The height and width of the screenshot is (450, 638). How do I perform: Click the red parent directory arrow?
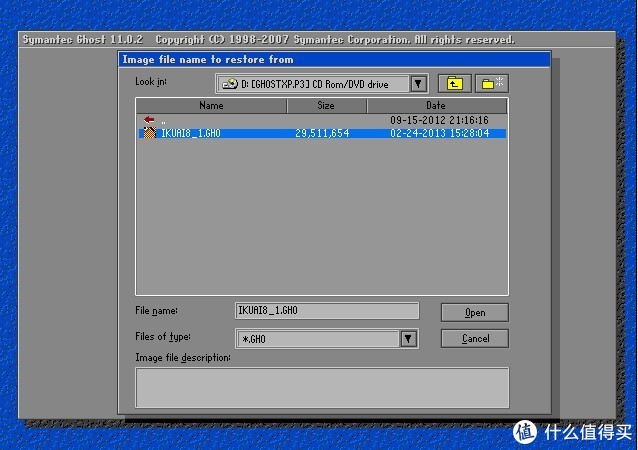pyautogui.click(x=149, y=120)
